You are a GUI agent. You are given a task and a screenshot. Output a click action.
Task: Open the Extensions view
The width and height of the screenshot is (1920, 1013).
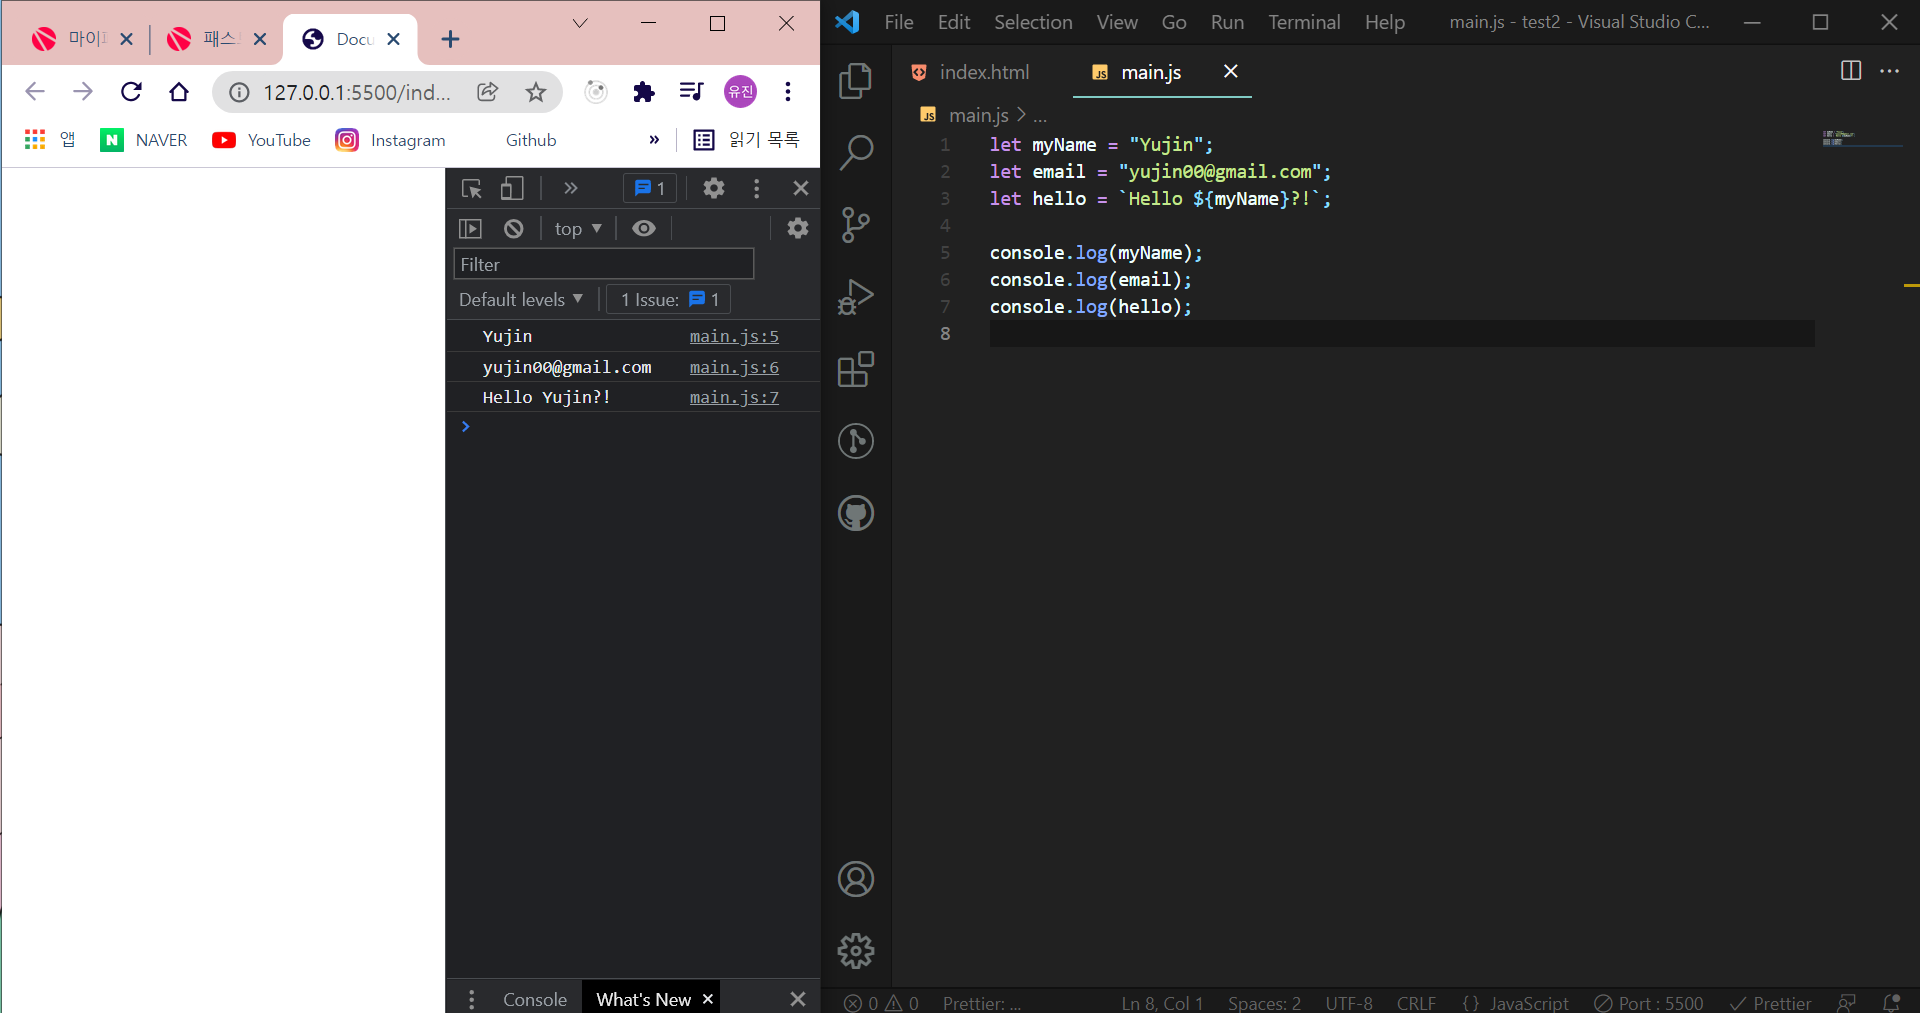855,369
